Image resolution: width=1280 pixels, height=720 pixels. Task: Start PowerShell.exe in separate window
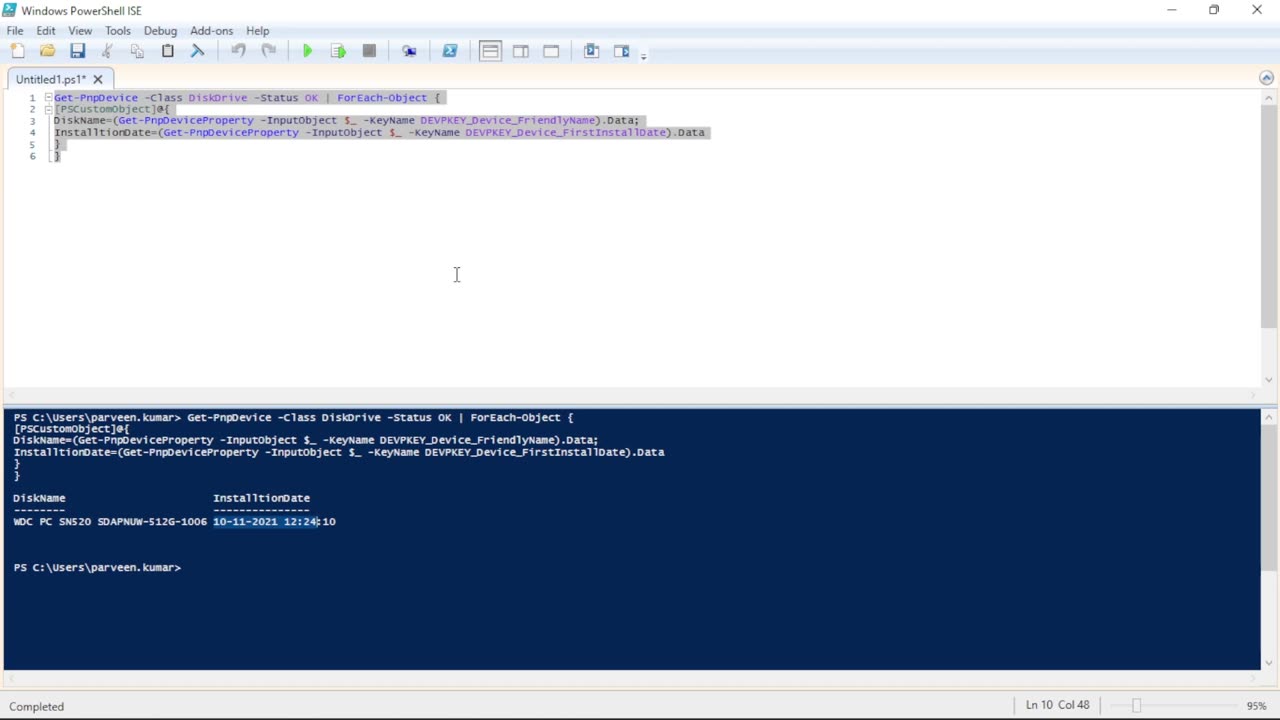click(x=449, y=51)
